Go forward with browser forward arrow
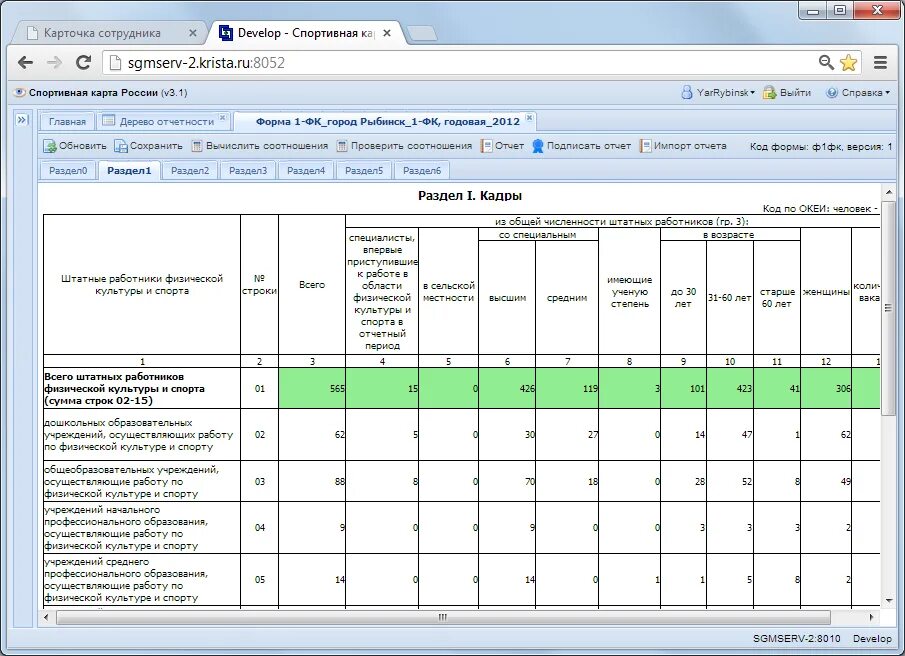This screenshot has width=905, height=656. click(54, 62)
